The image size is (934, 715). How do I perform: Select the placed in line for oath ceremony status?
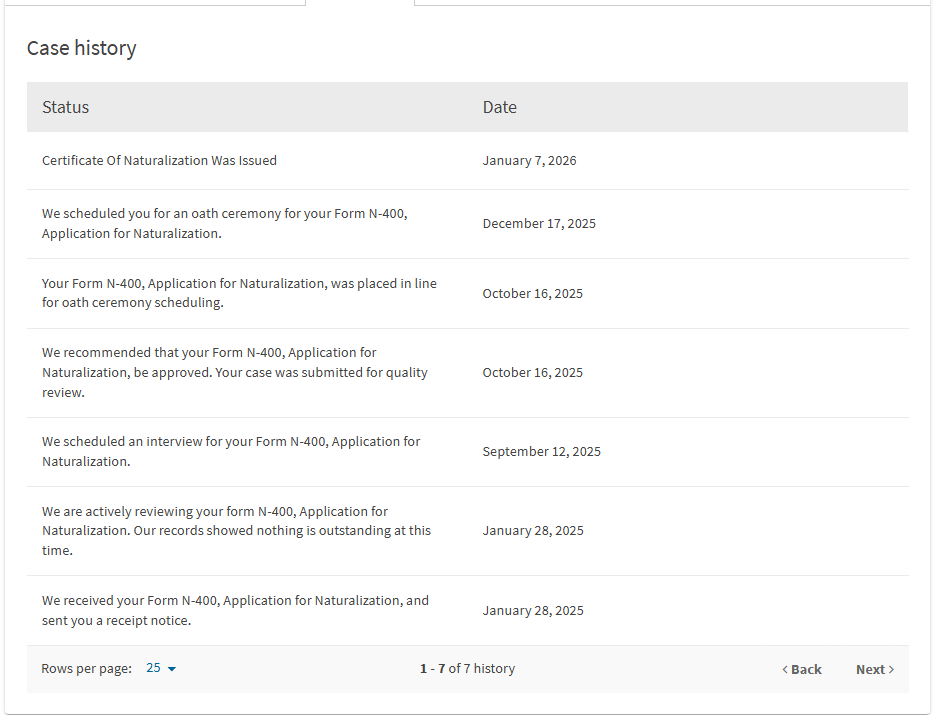click(239, 293)
